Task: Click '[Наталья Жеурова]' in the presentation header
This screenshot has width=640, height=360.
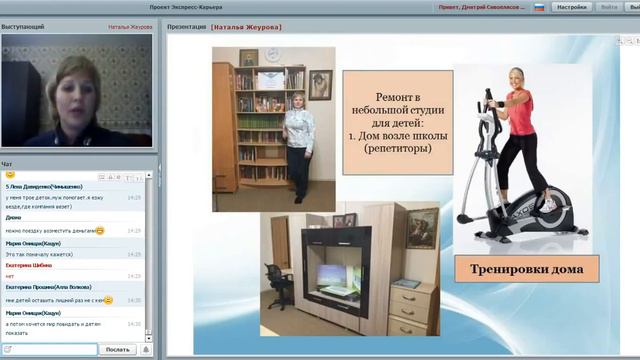Action: click(246, 27)
